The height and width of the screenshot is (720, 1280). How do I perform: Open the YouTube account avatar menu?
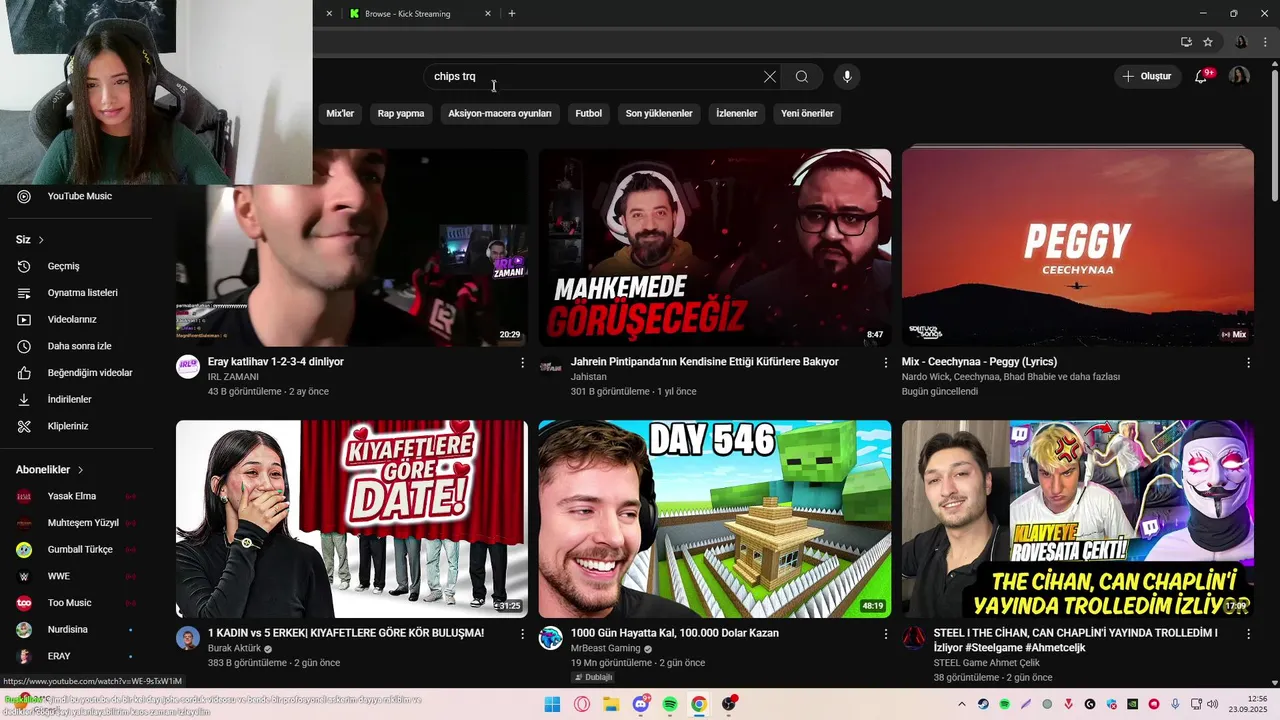pyautogui.click(x=1239, y=77)
